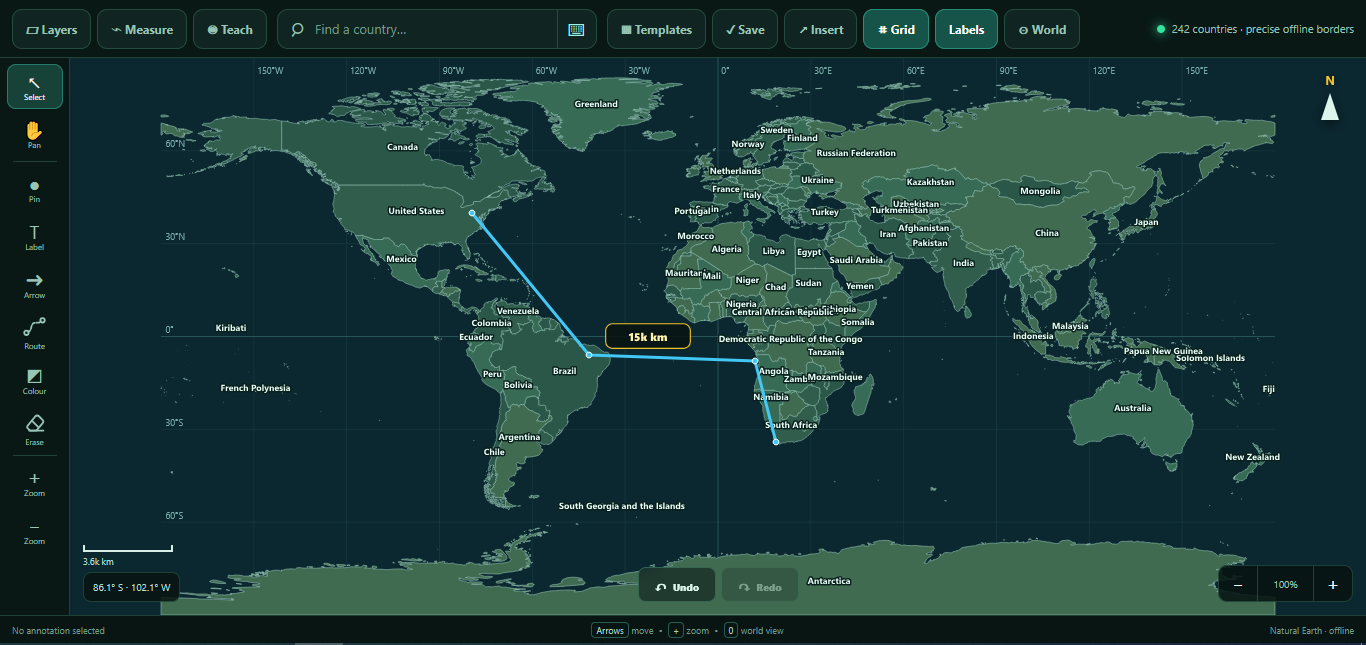The image size is (1366, 645).
Task: Click the French Polynesia label
Action: point(255,388)
